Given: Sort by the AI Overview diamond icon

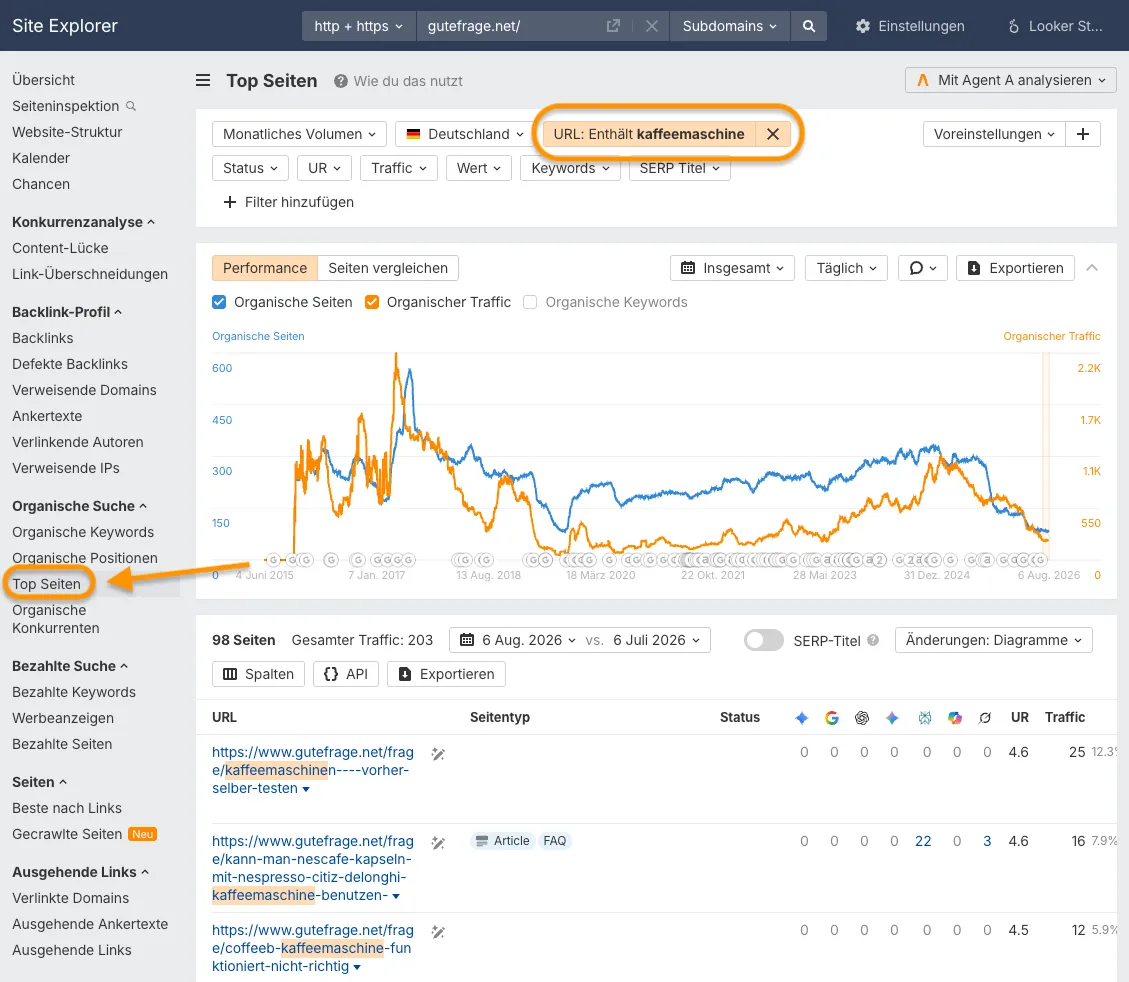Looking at the screenshot, I should 801,718.
